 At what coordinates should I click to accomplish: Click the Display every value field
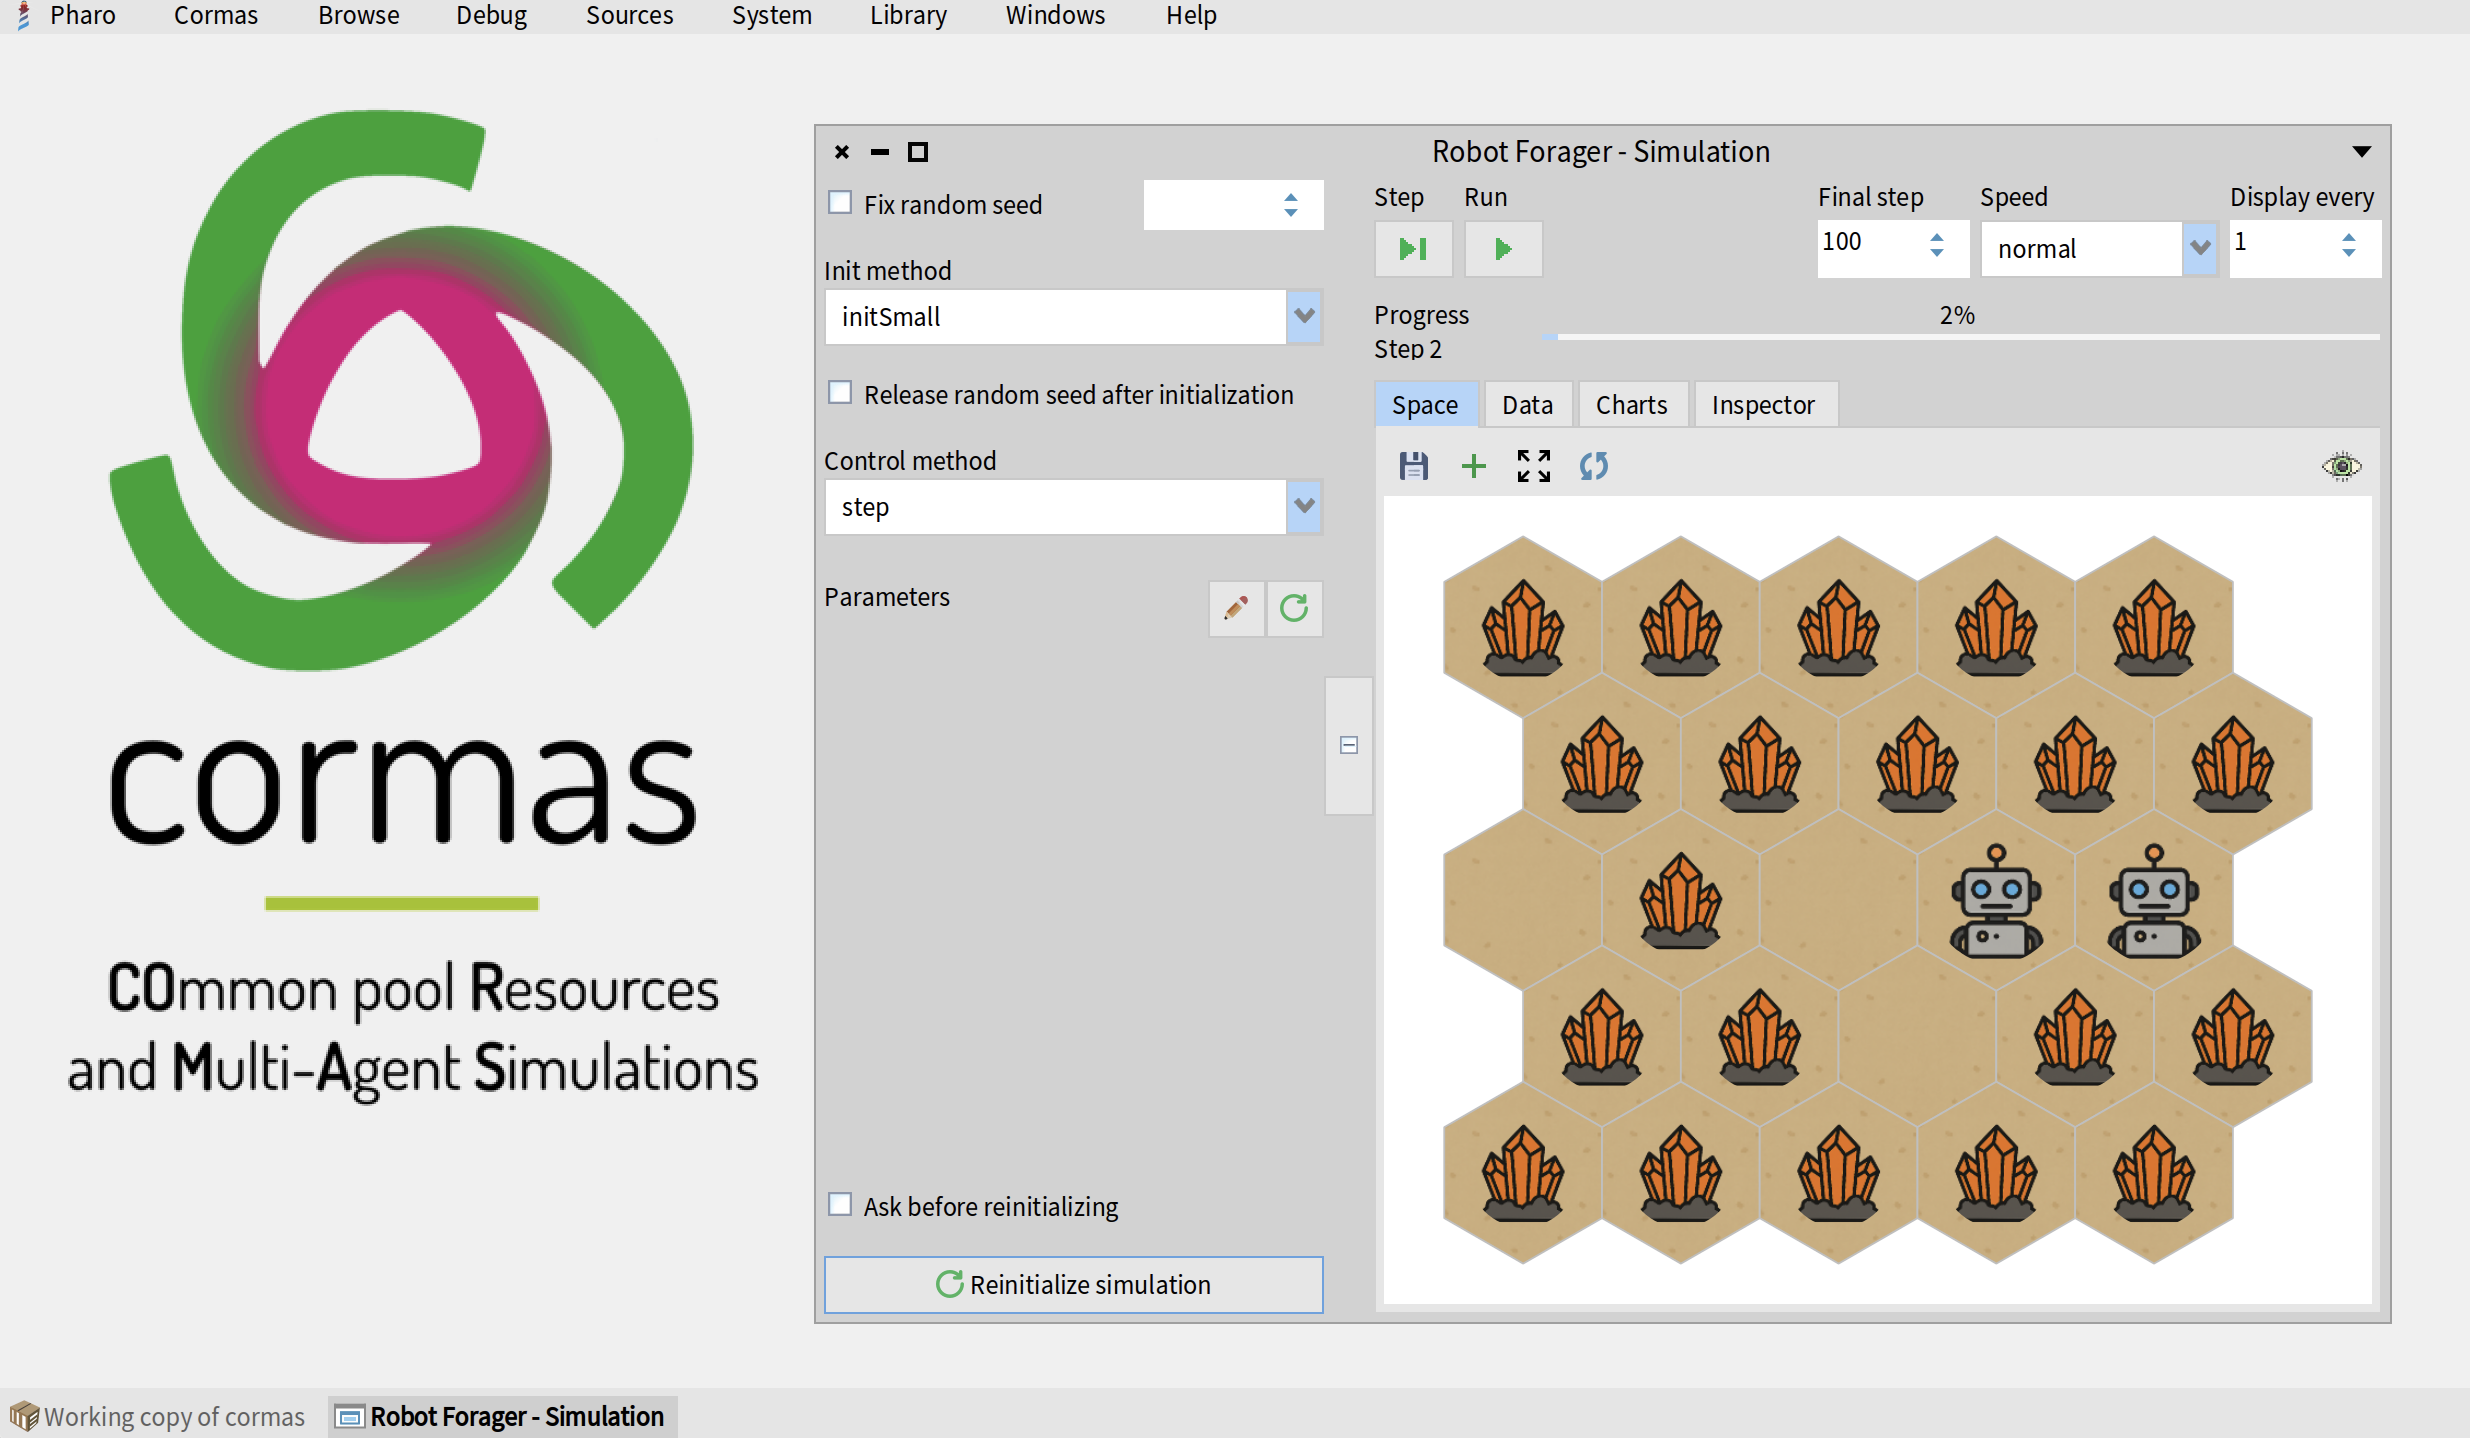(2304, 248)
